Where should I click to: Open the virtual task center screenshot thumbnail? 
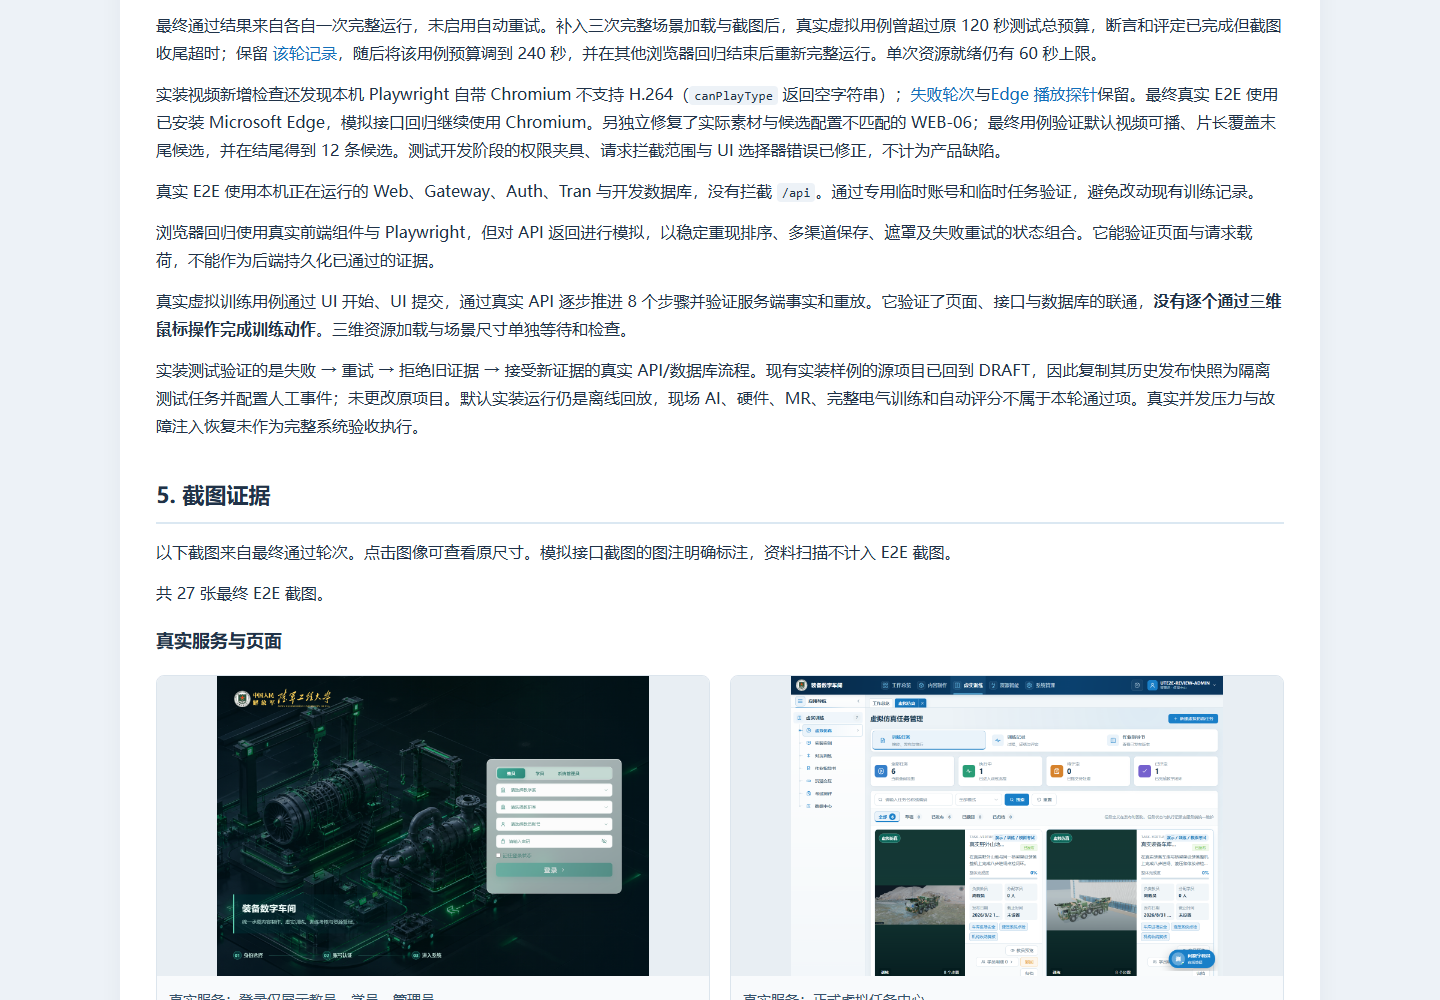pyautogui.click(x=1007, y=826)
